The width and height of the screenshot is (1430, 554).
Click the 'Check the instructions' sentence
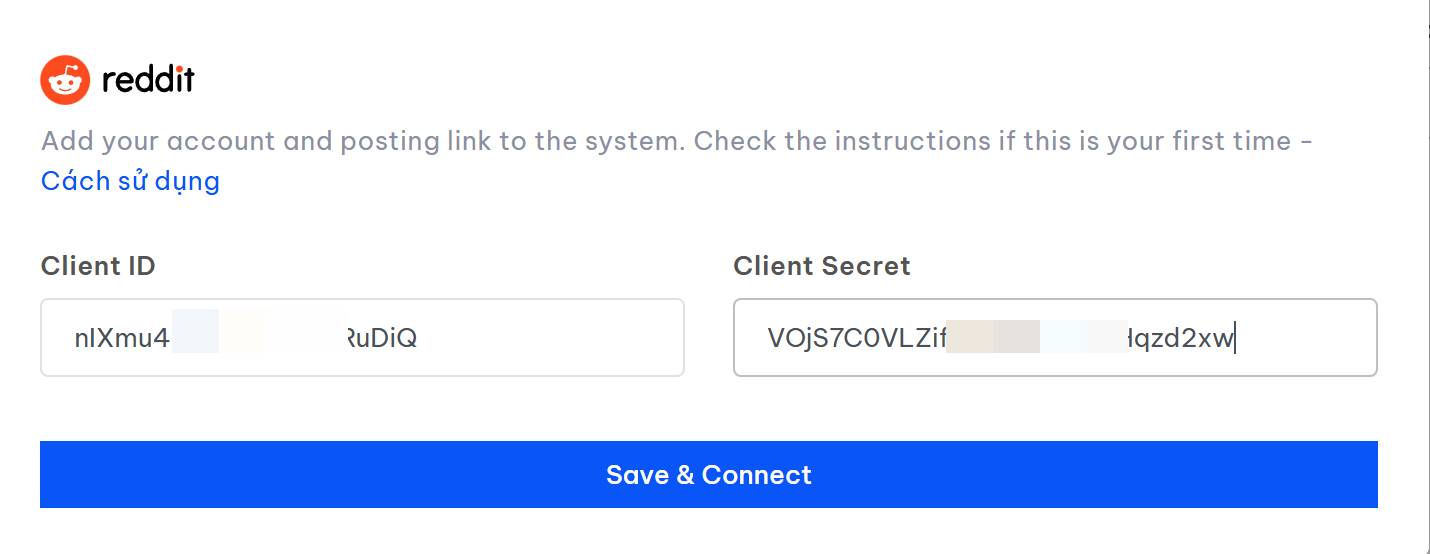[1000, 141]
